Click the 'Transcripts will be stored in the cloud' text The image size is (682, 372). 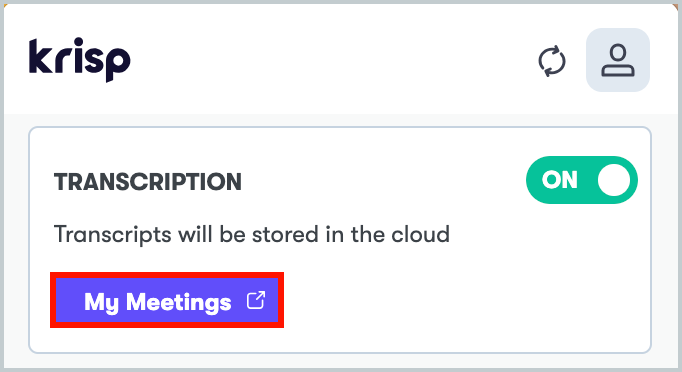[251, 235]
